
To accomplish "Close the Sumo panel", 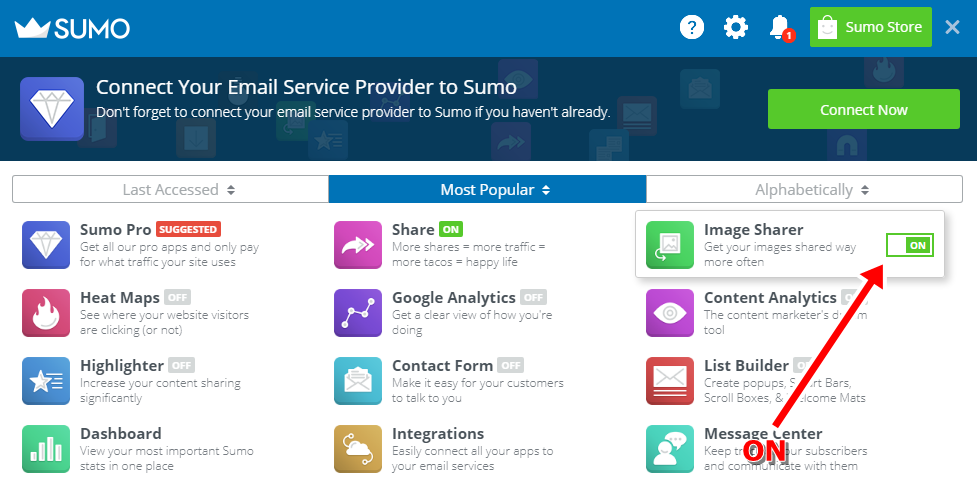I will [952, 27].
